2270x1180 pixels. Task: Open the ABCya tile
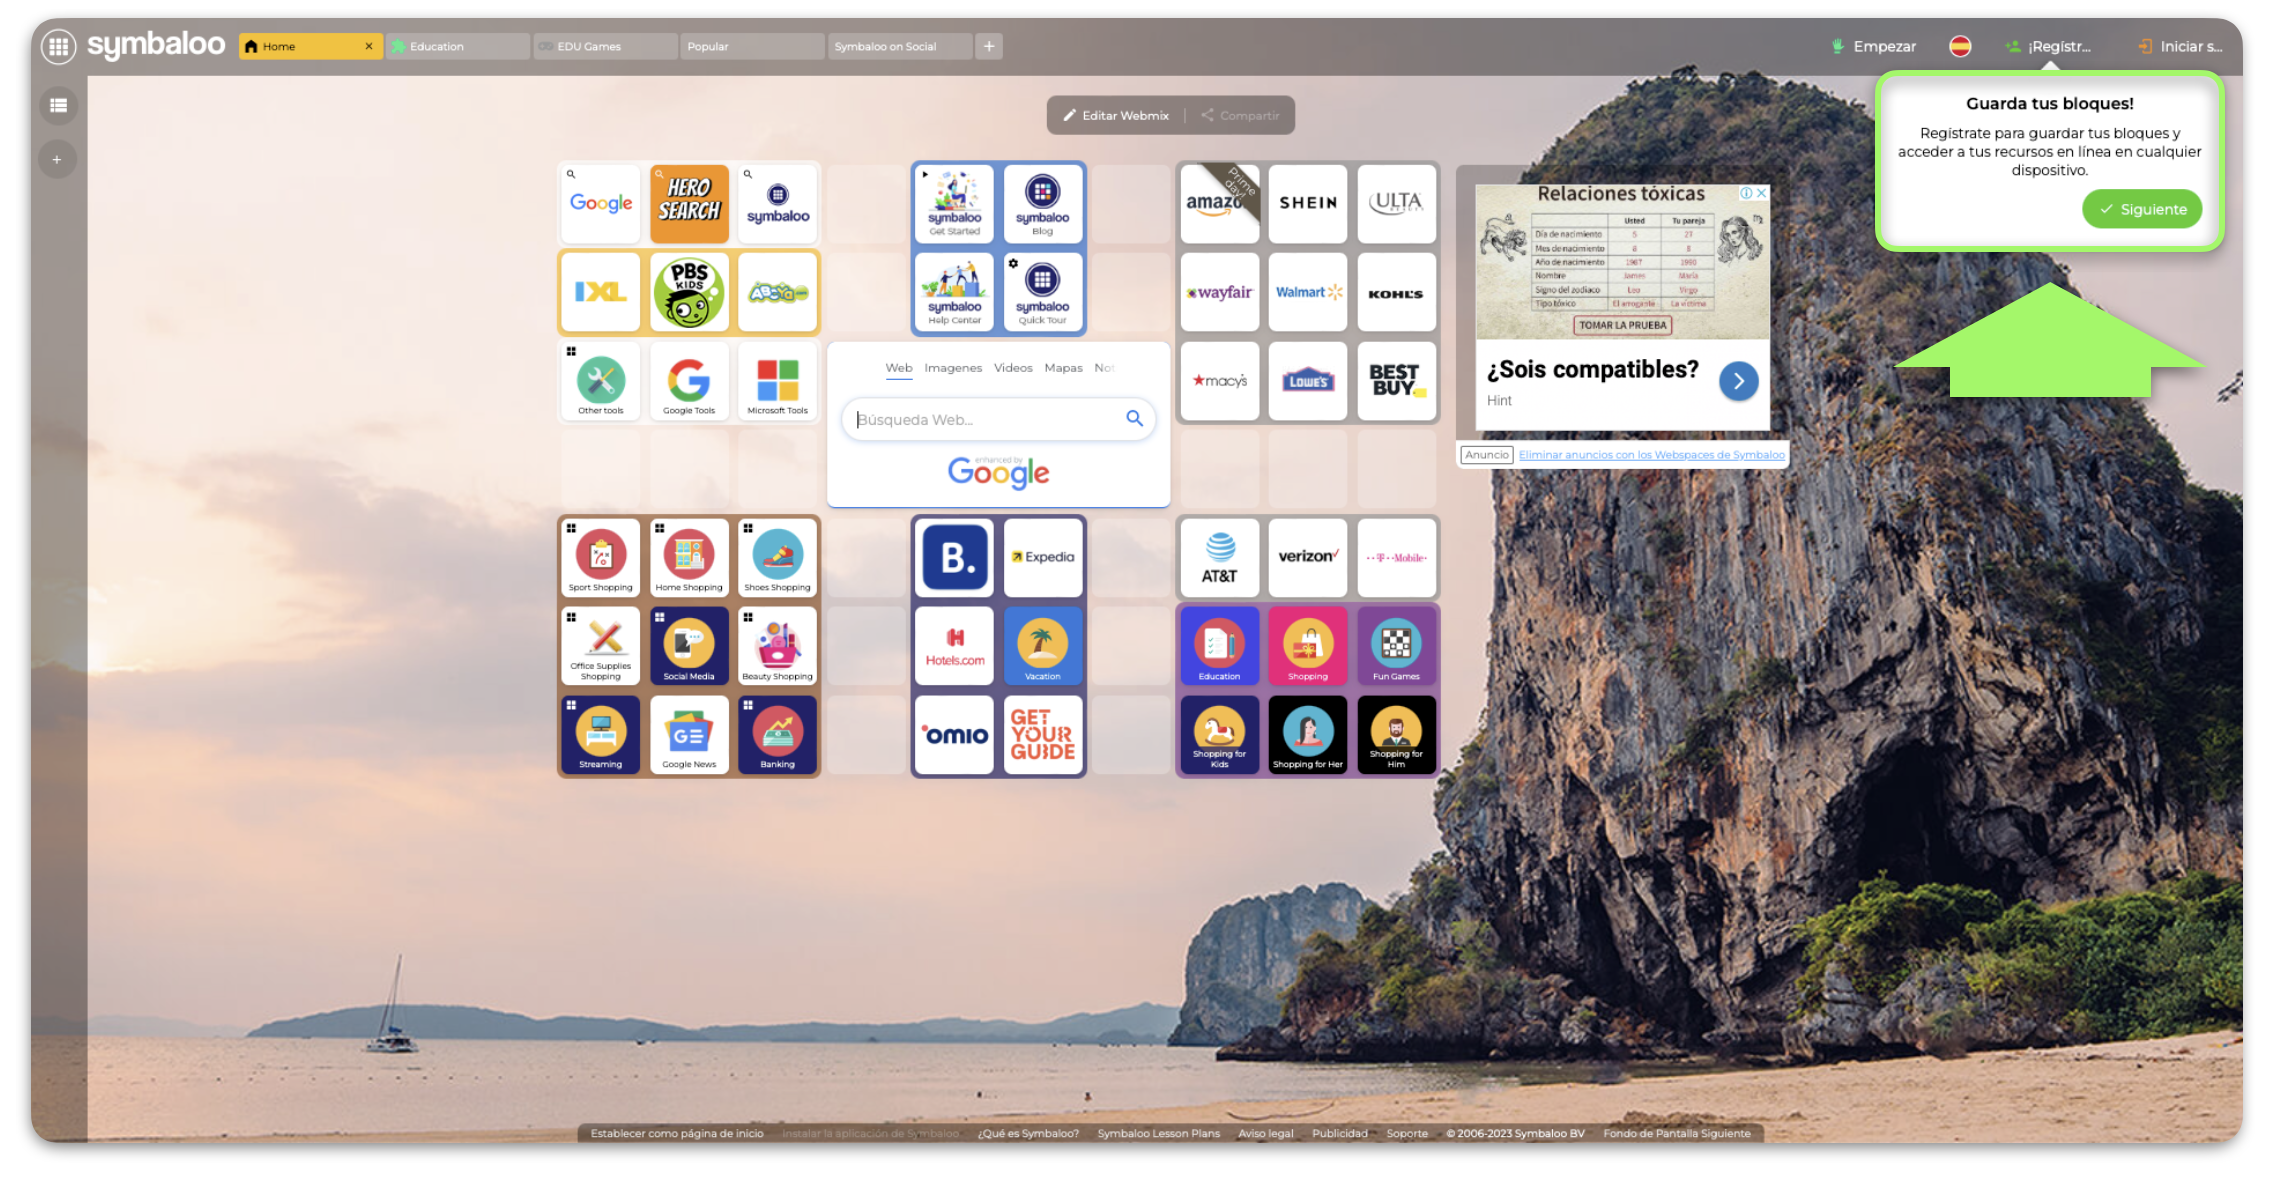[x=778, y=292]
